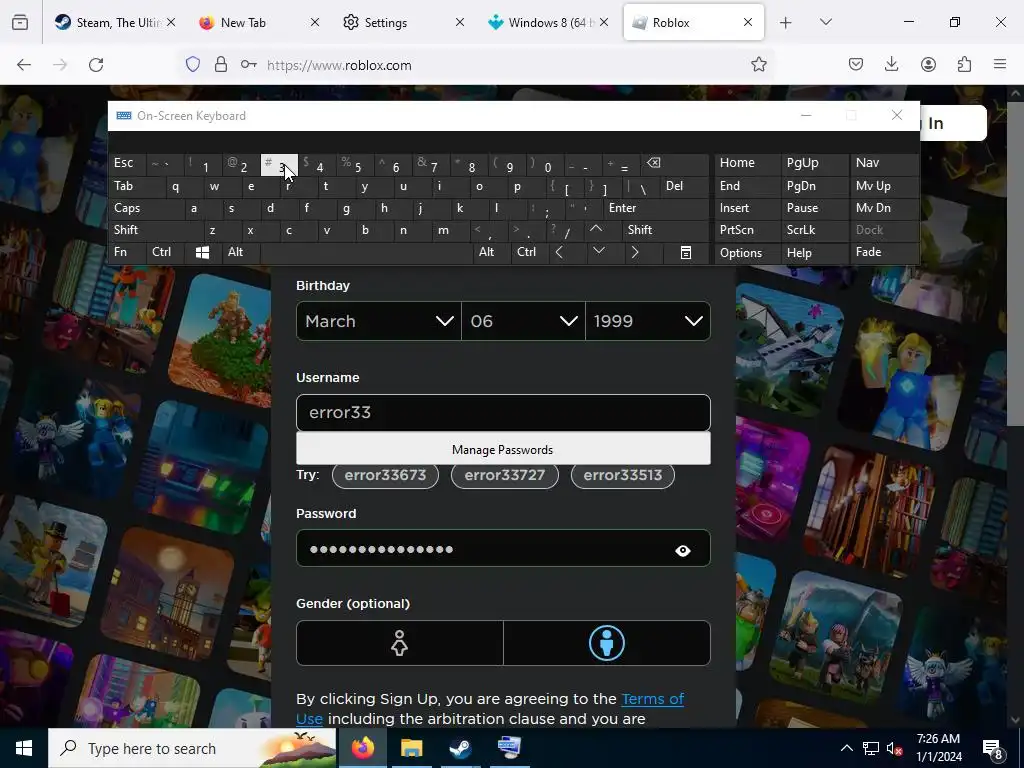Open the clock showing 7:26 AM
1024x768 pixels.
click(938, 748)
